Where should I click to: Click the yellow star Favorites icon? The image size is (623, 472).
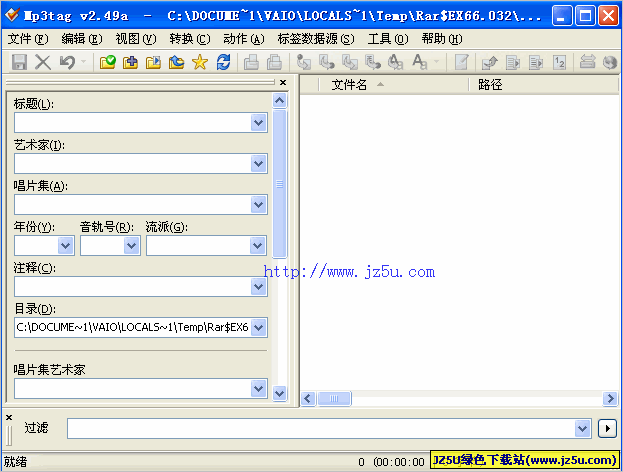[x=199, y=62]
